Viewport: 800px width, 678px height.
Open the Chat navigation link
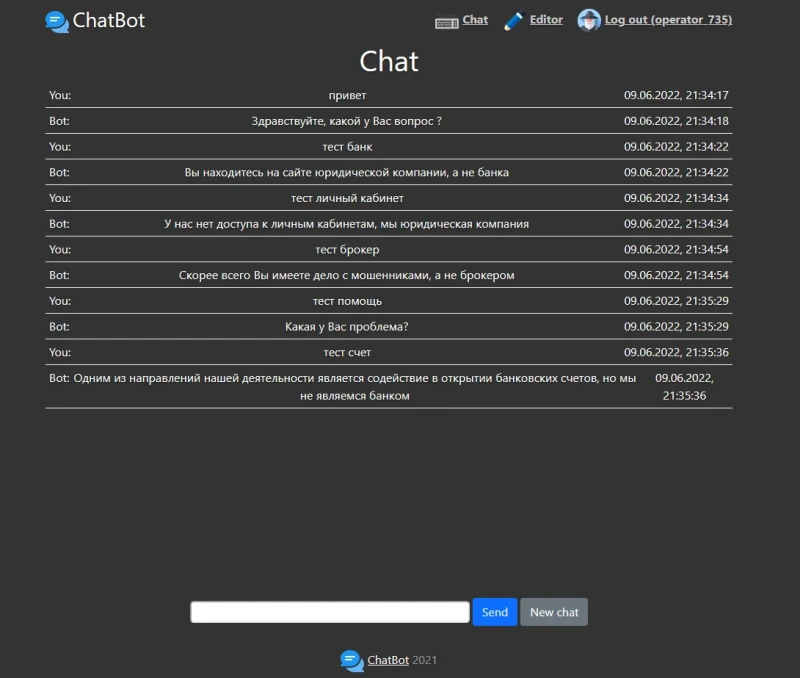(475, 20)
